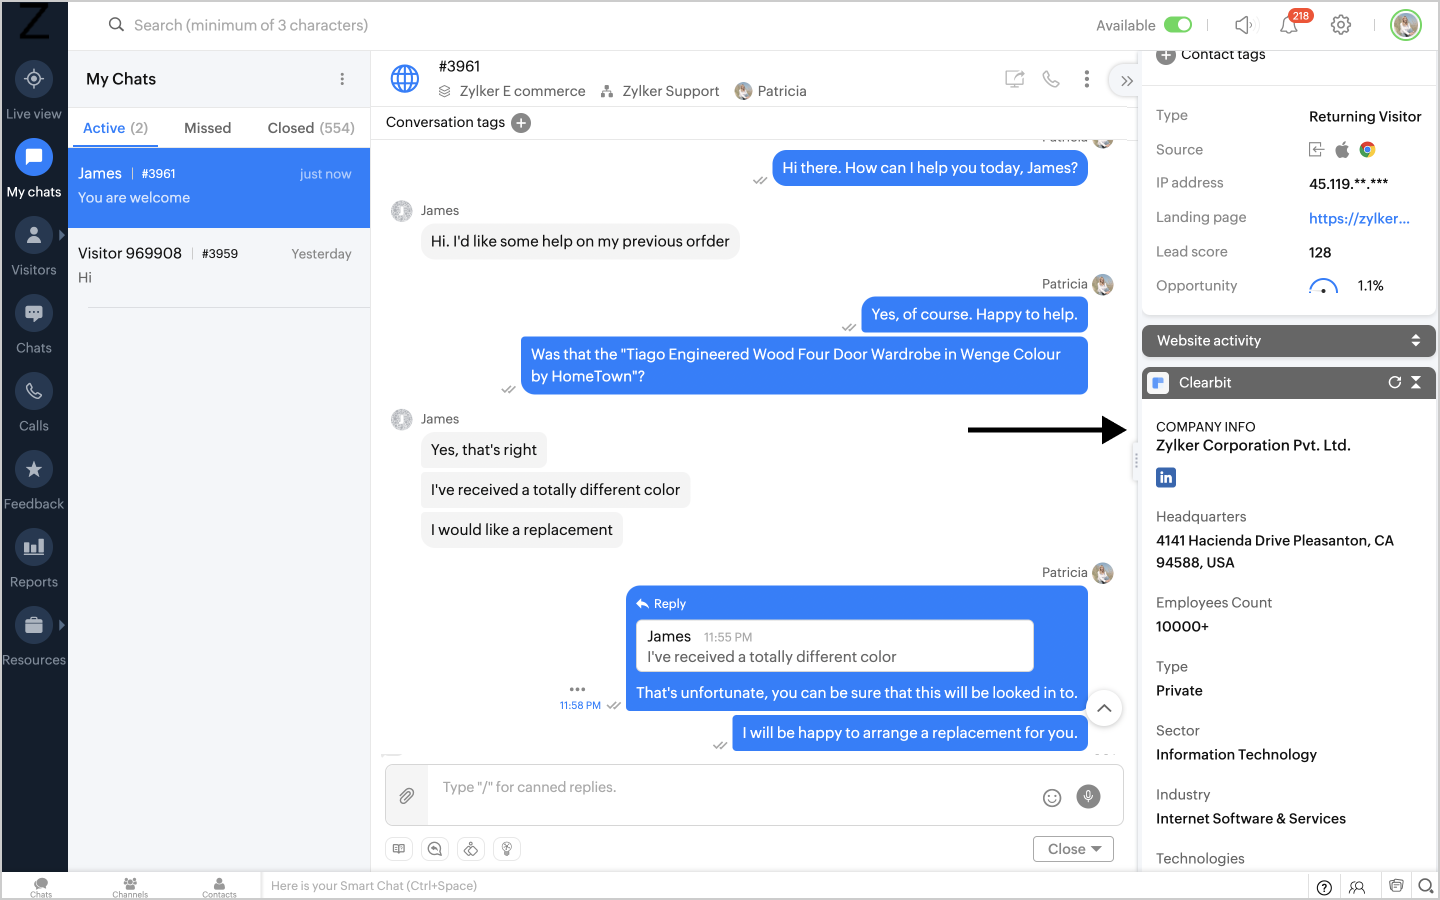Screen dimensions: 1440x900
Task: Collapse the Clearbit widget
Action: [x=1416, y=383]
